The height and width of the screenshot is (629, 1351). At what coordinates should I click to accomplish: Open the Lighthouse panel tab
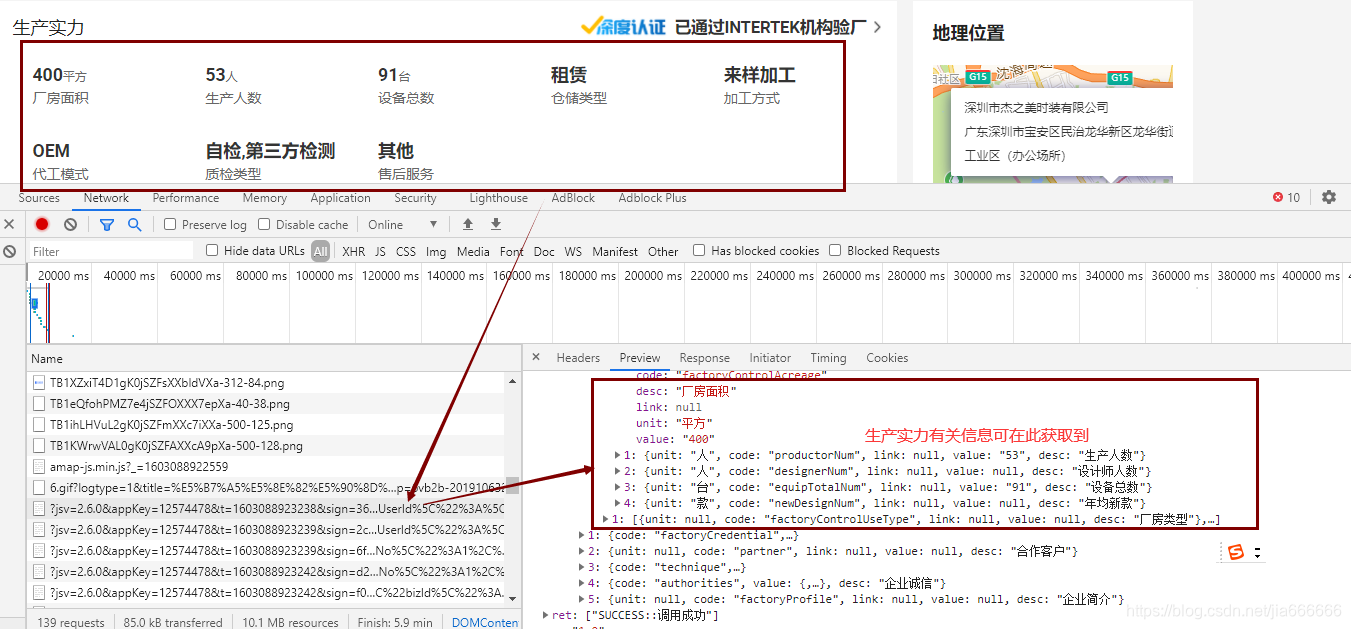498,198
